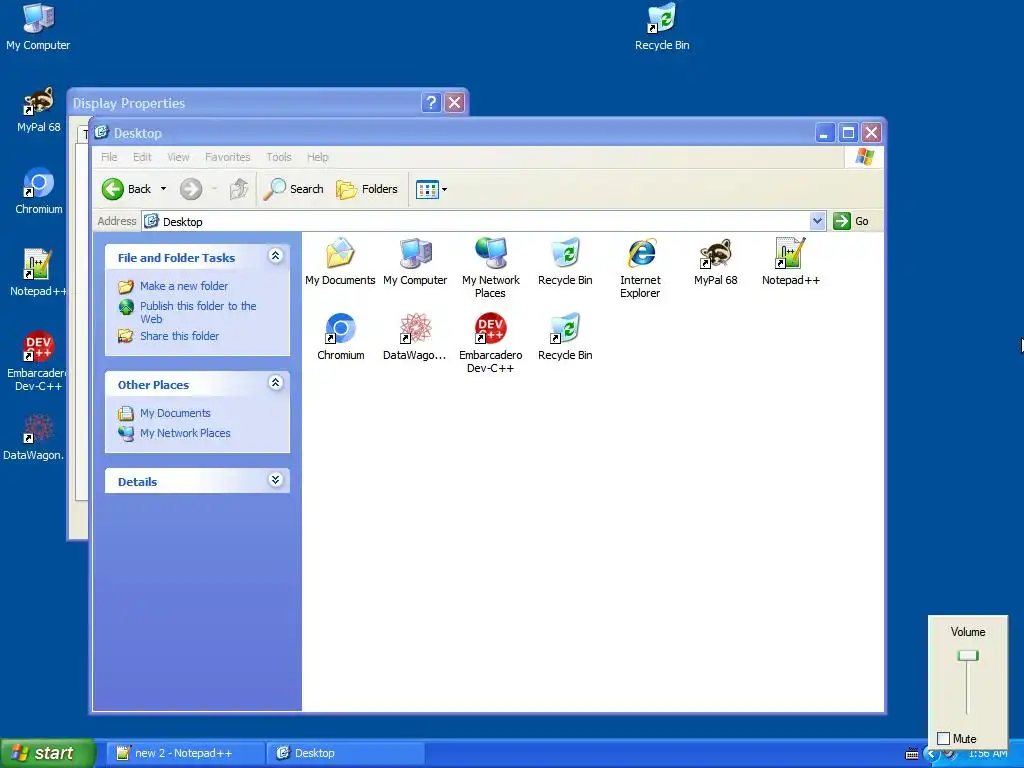
Task: Click the Forward arrow button
Action: 191,189
